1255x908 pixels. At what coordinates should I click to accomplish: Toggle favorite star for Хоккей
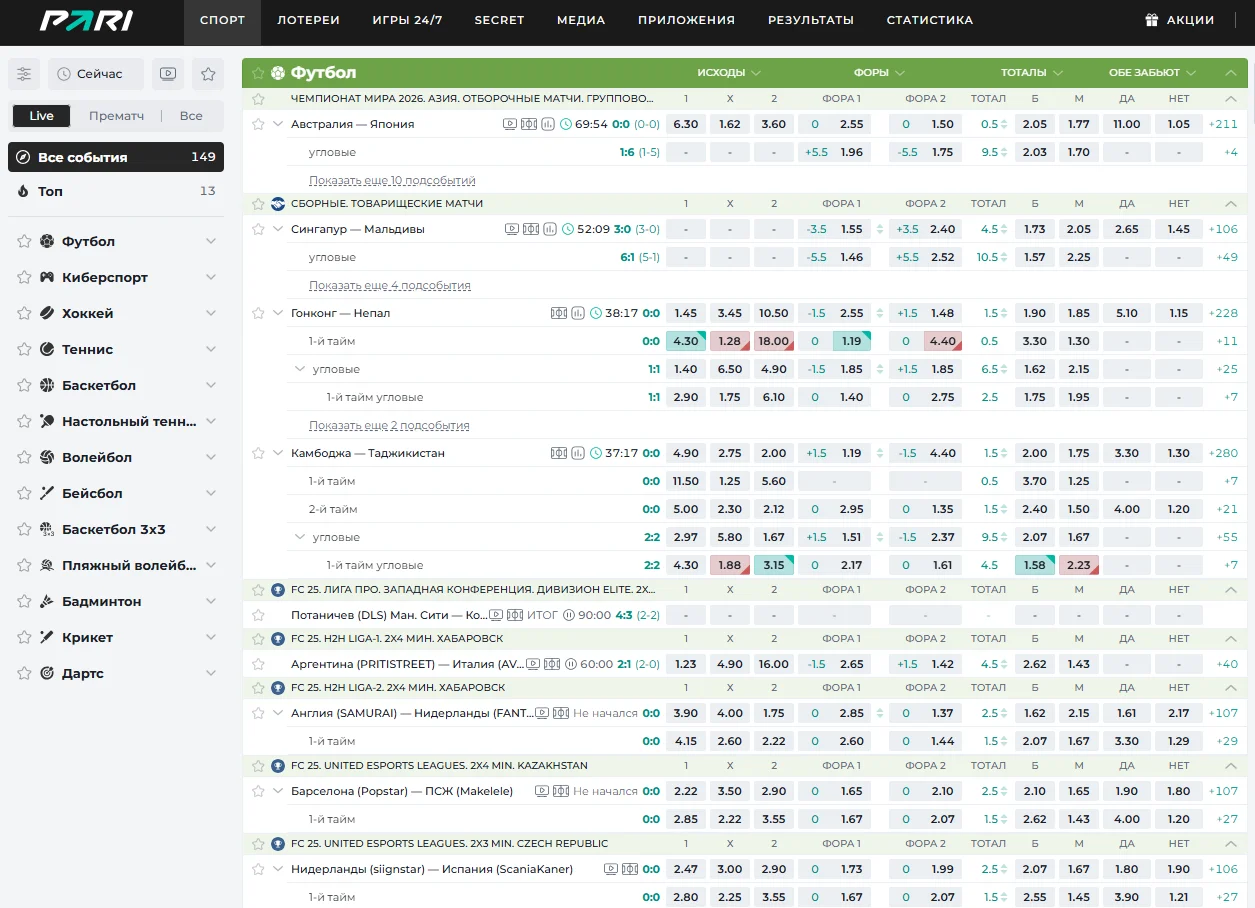(x=26, y=313)
